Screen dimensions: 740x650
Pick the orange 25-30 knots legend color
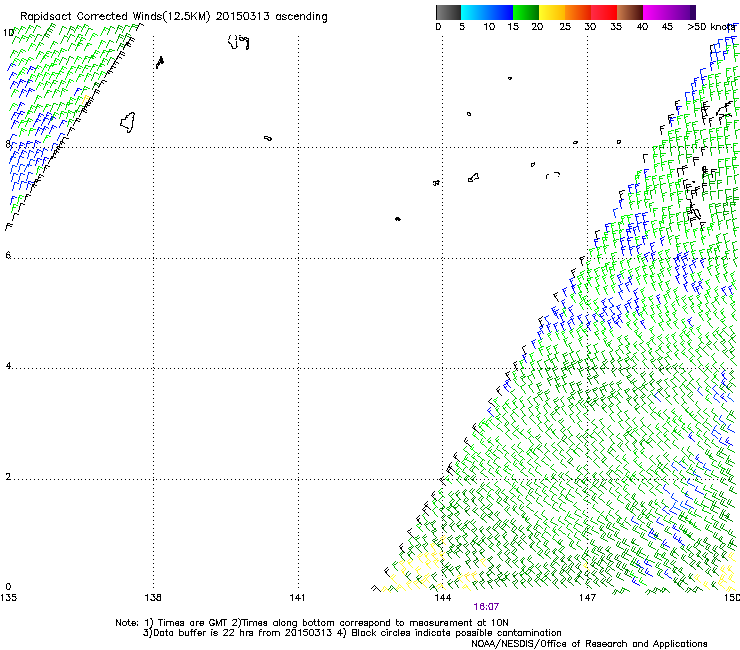point(578,12)
